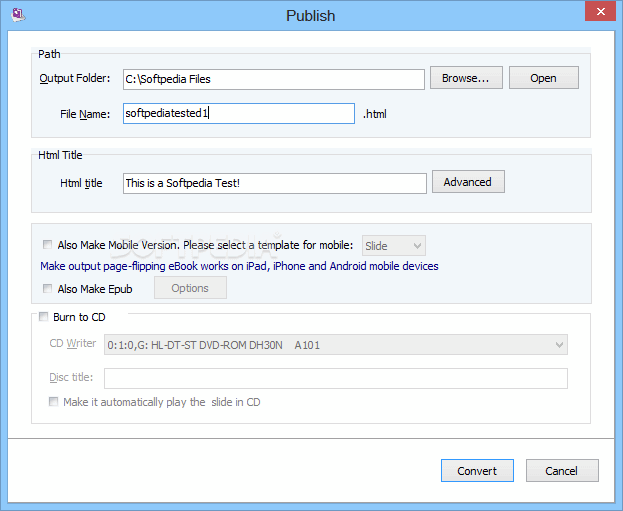Close the Publish dialog
Image resolution: width=623 pixels, height=511 pixels.
(600, 12)
